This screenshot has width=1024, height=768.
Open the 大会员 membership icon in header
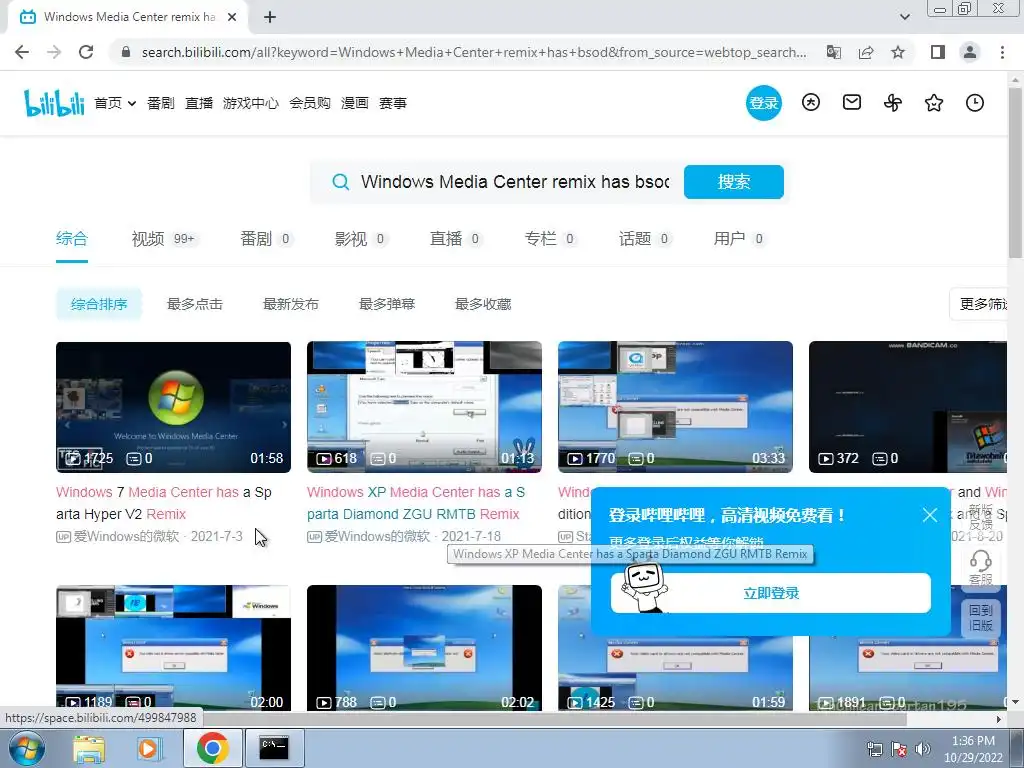point(810,103)
